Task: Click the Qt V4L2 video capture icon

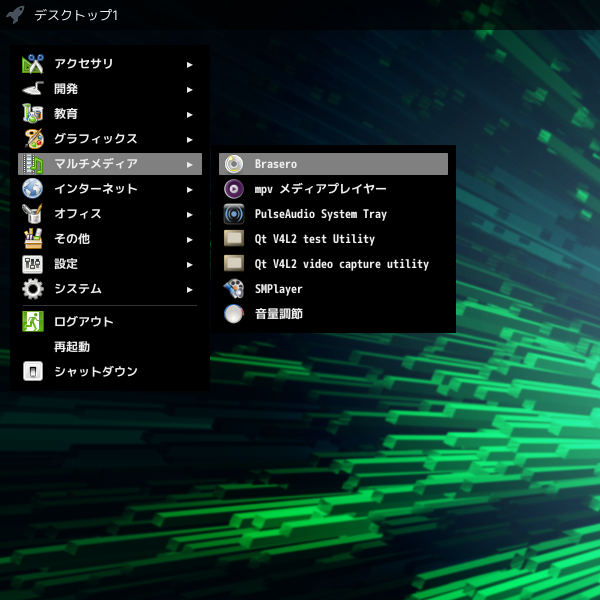Action: (x=234, y=263)
